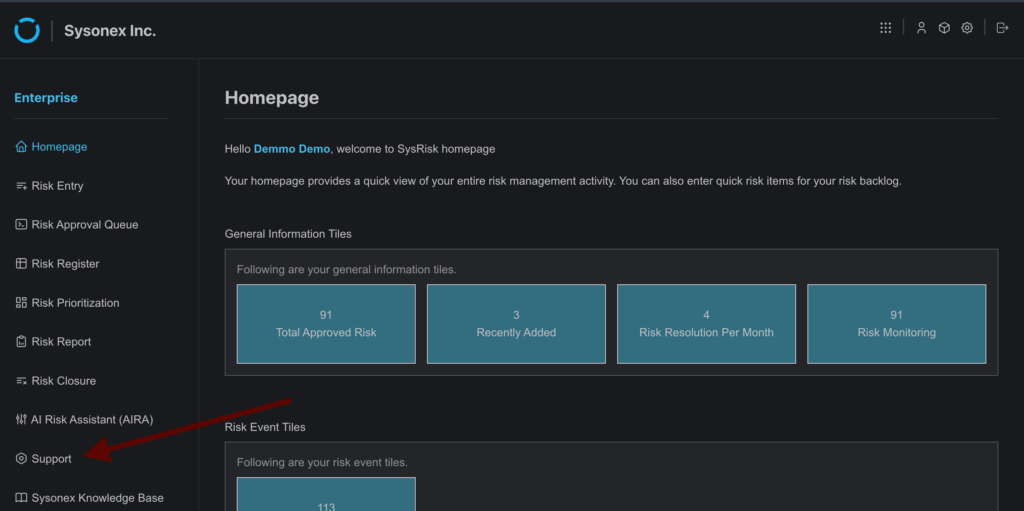Open settings gear icon in header
Viewport: 1024px width, 511px height.
pos(967,28)
